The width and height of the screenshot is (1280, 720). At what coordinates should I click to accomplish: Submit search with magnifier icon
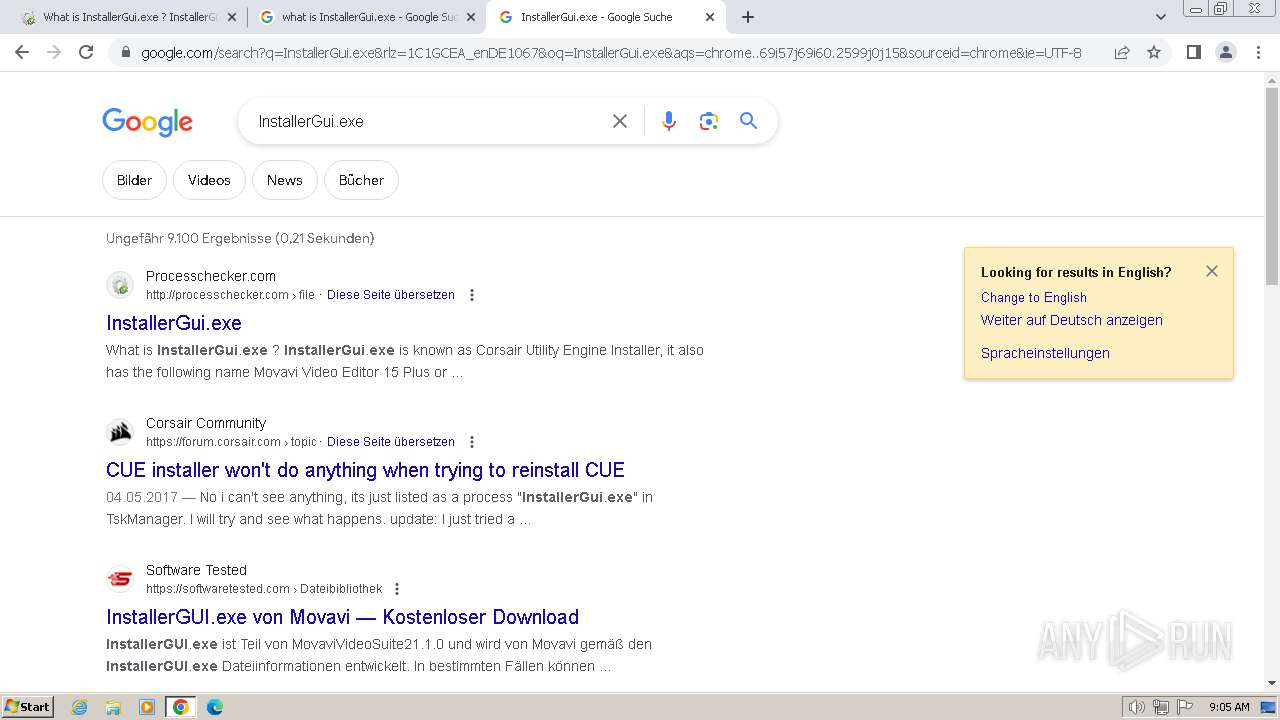coord(748,121)
